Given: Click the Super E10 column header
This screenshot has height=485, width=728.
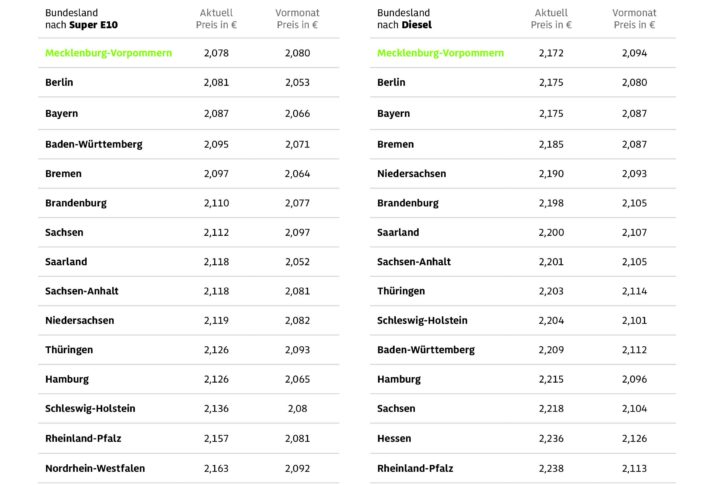Looking at the screenshot, I should pyautogui.click(x=81, y=19).
